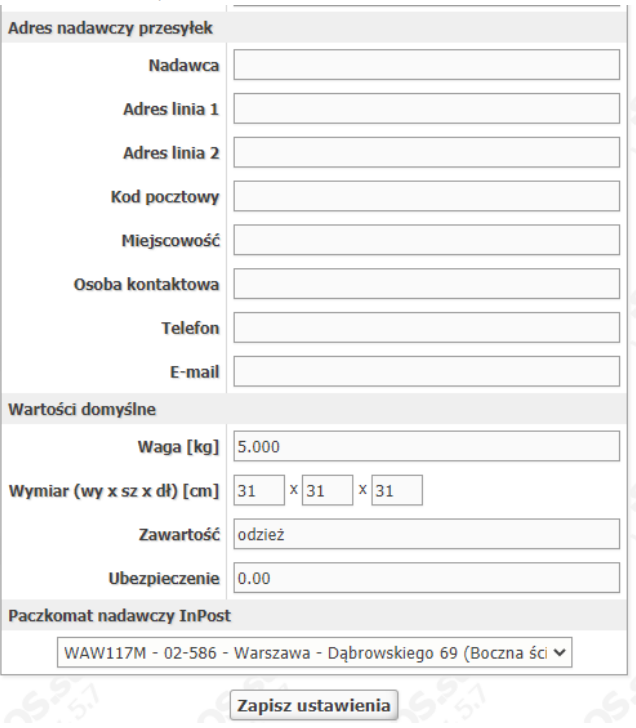636x728 pixels.
Task: Click into the Adres linia 1 field
Action: tap(426, 111)
